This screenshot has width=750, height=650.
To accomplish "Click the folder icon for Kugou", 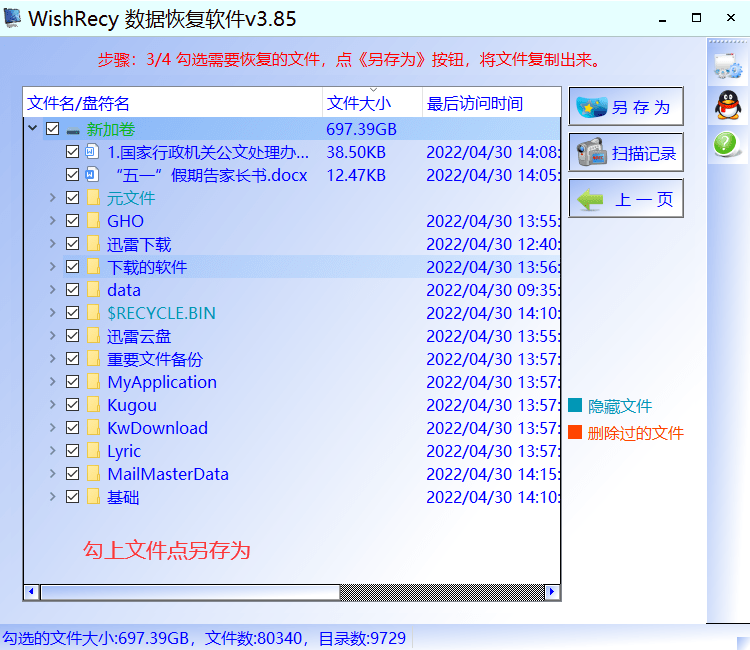I will coord(93,405).
